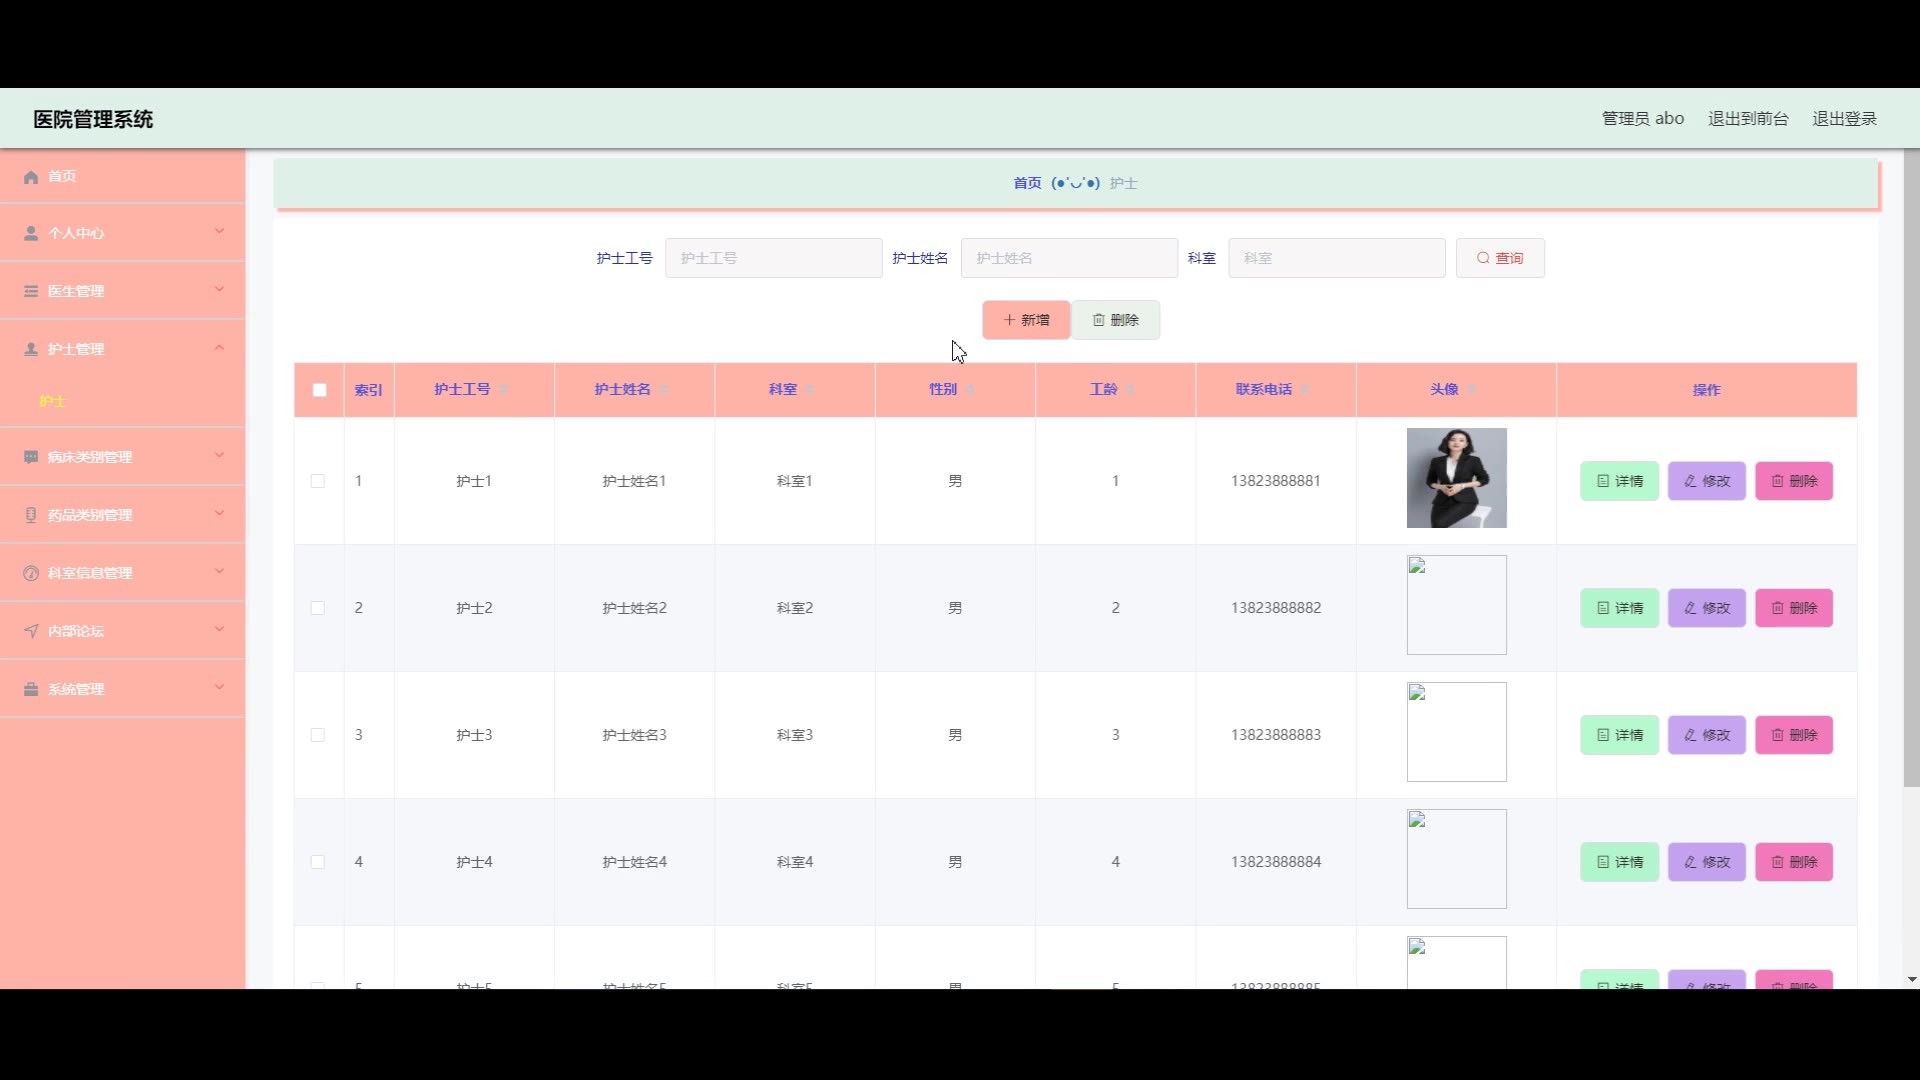Viewport: 1920px width, 1080px height.
Task: Expand the 科室信息管理 chevron
Action: tap(219, 572)
